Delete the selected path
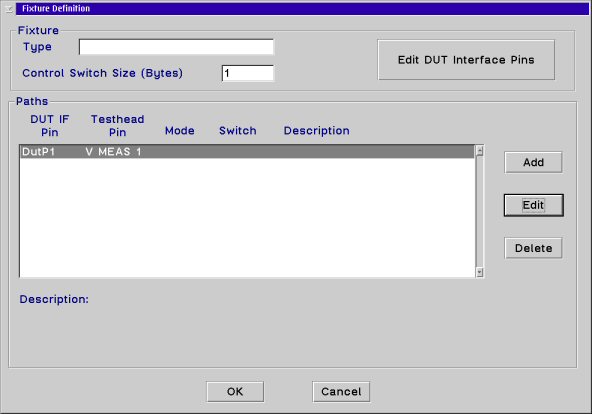Viewport: 592px width, 414px height. (x=533, y=248)
